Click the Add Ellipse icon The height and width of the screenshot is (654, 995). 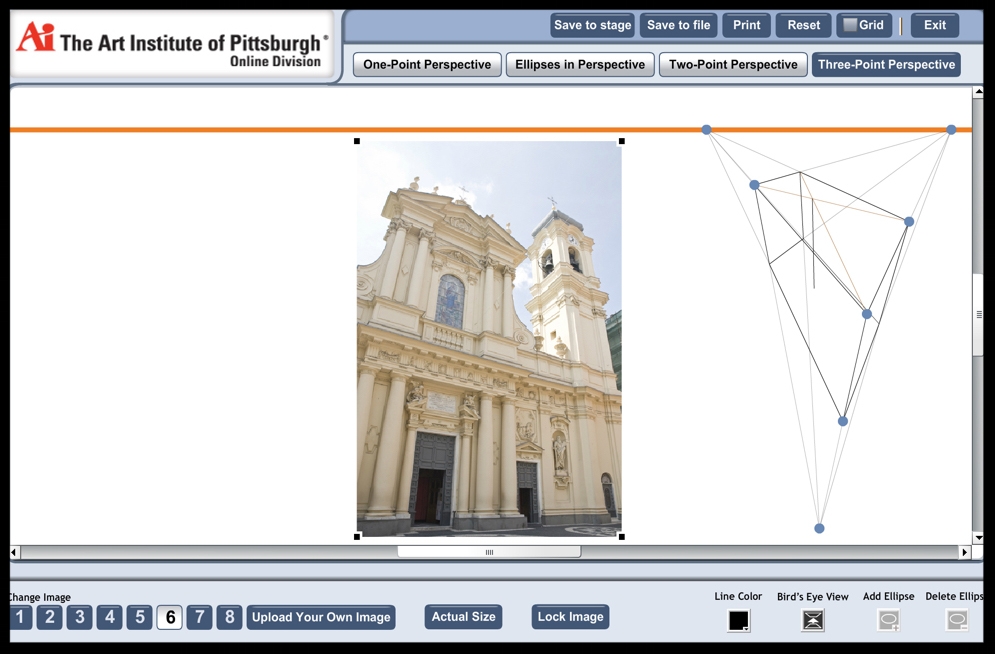888,620
